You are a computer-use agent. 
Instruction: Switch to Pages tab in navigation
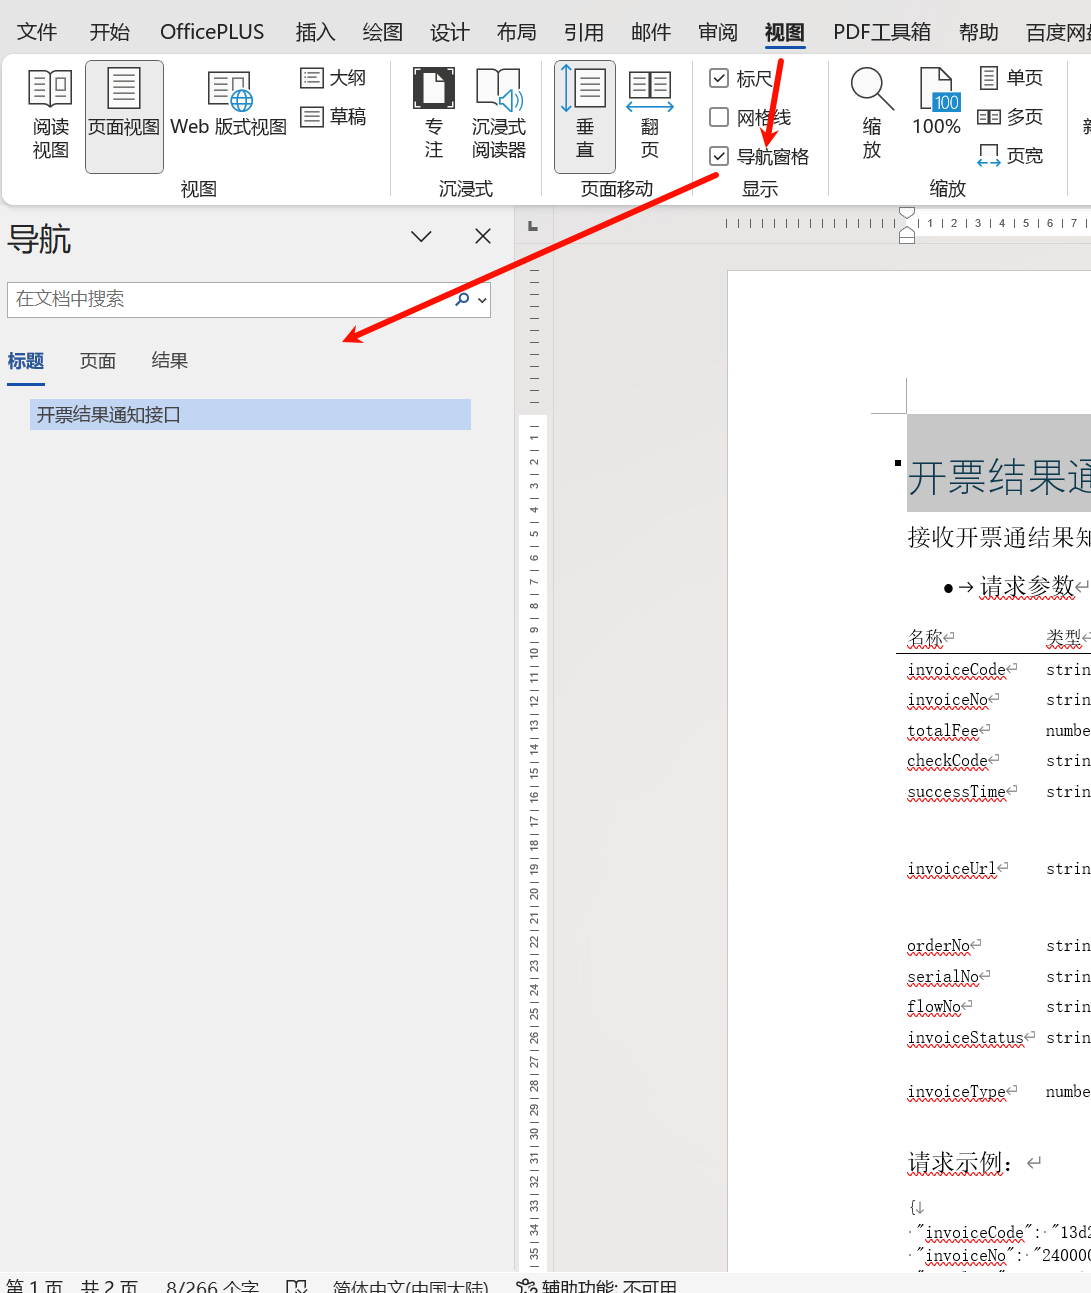pos(98,361)
